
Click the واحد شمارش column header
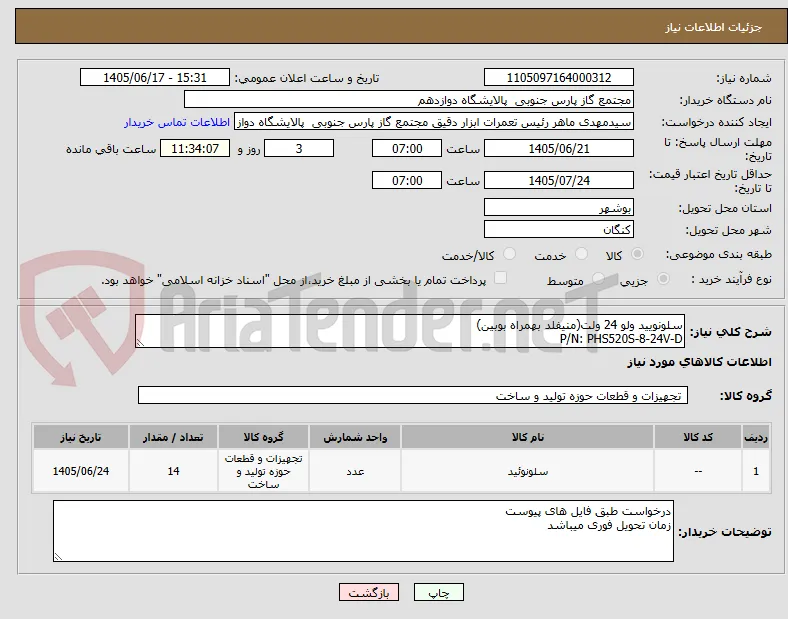tap(355, 437)
